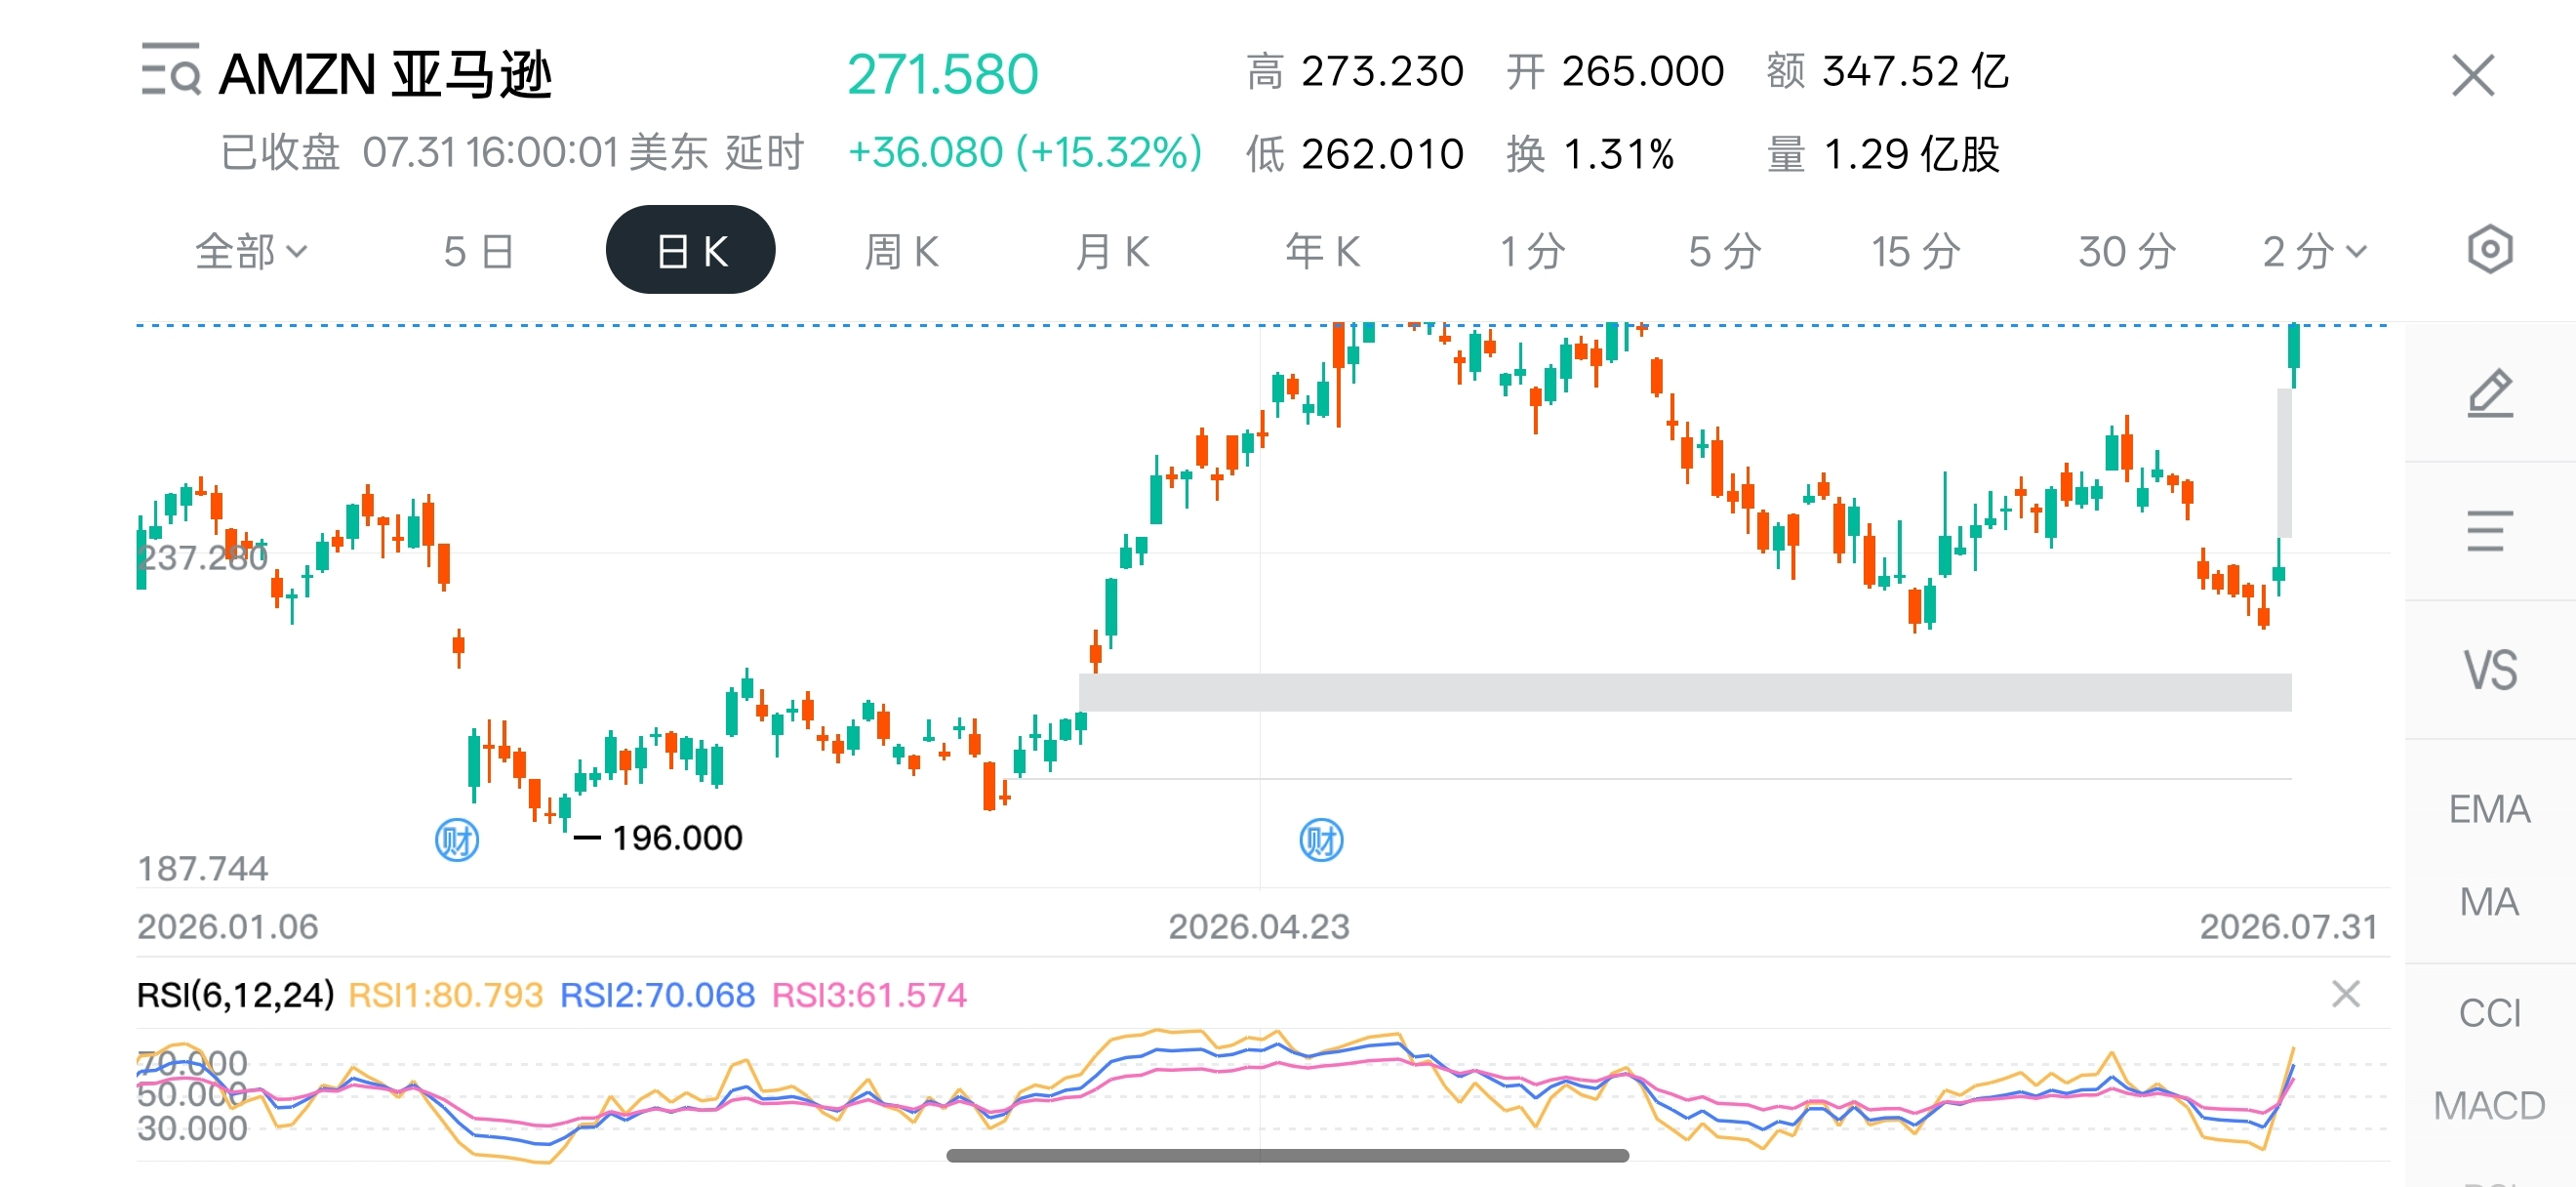
Task: Enable the EMA indicator
Action: [x=2489, y=809]
